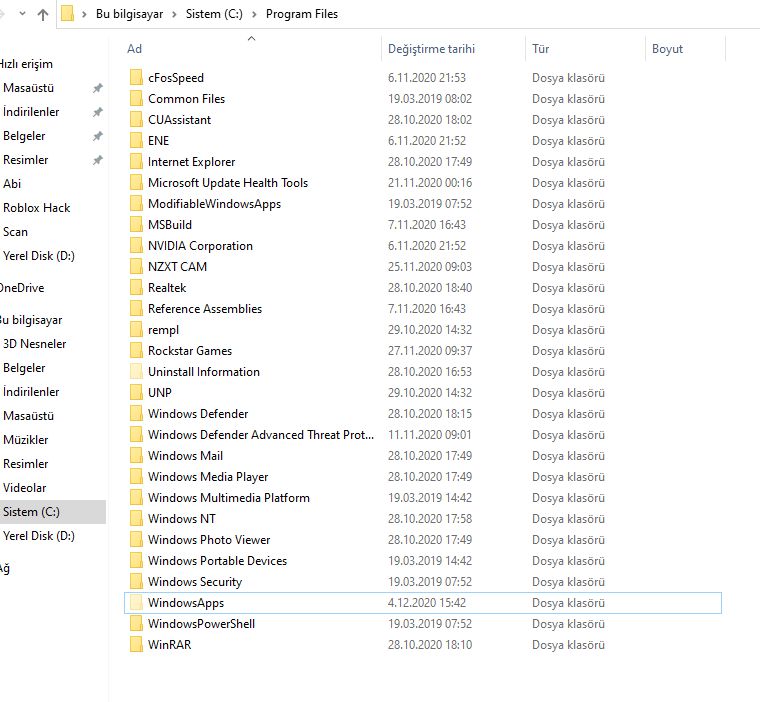This screenshot has height=702, width=760.
Task: Select the ENE folder icon
Action: tap(136, 141)
